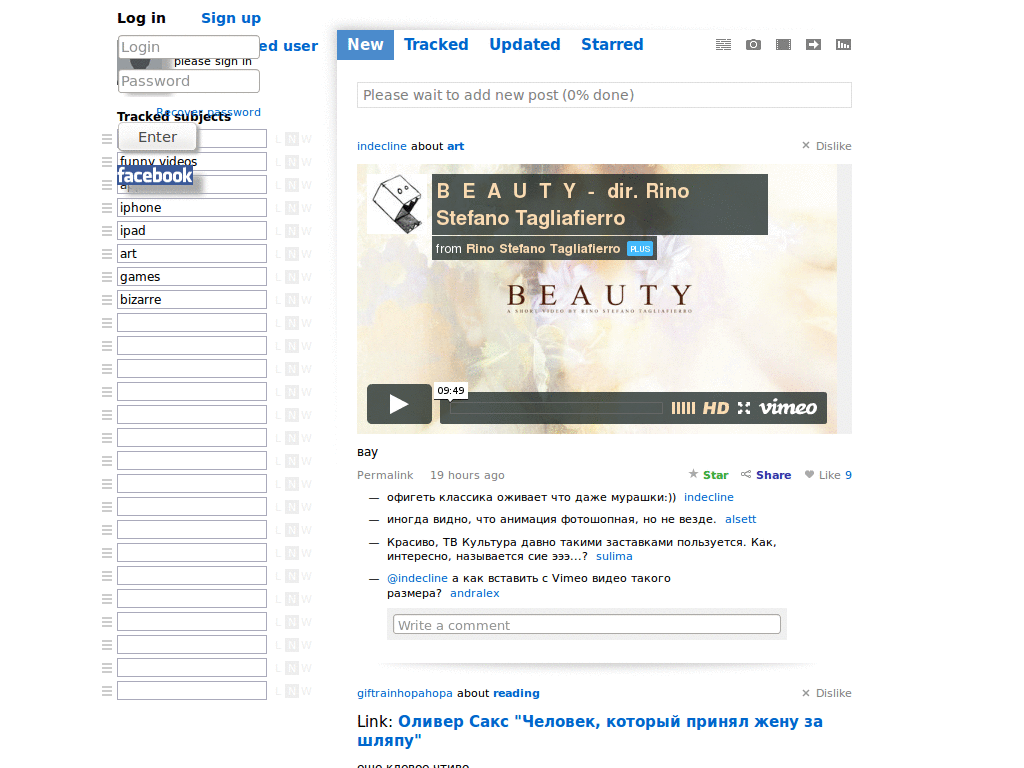Switch to the Starred tab
1024x768 pixels.
(x=613, y=44)
